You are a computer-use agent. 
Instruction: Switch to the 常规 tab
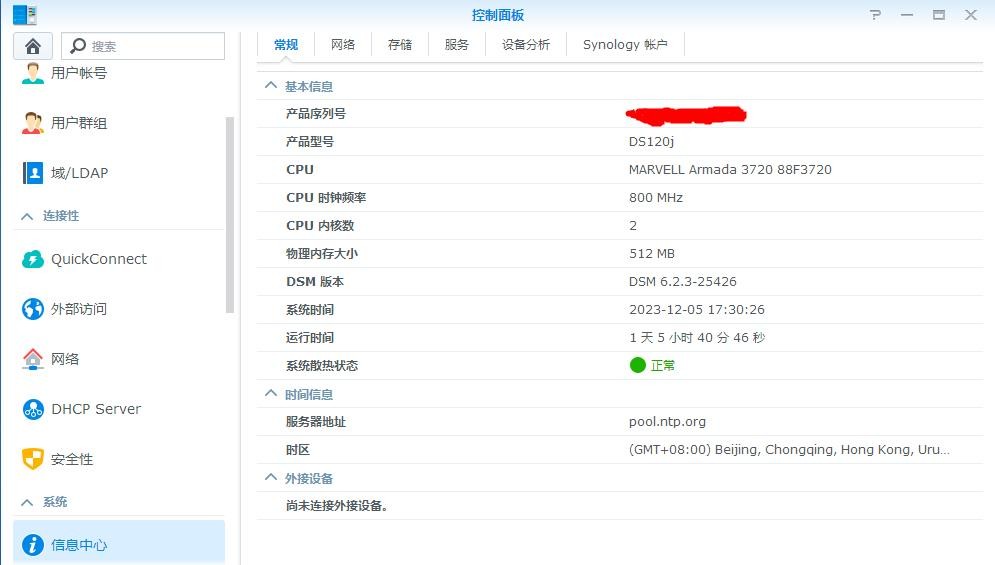[286, 44]
